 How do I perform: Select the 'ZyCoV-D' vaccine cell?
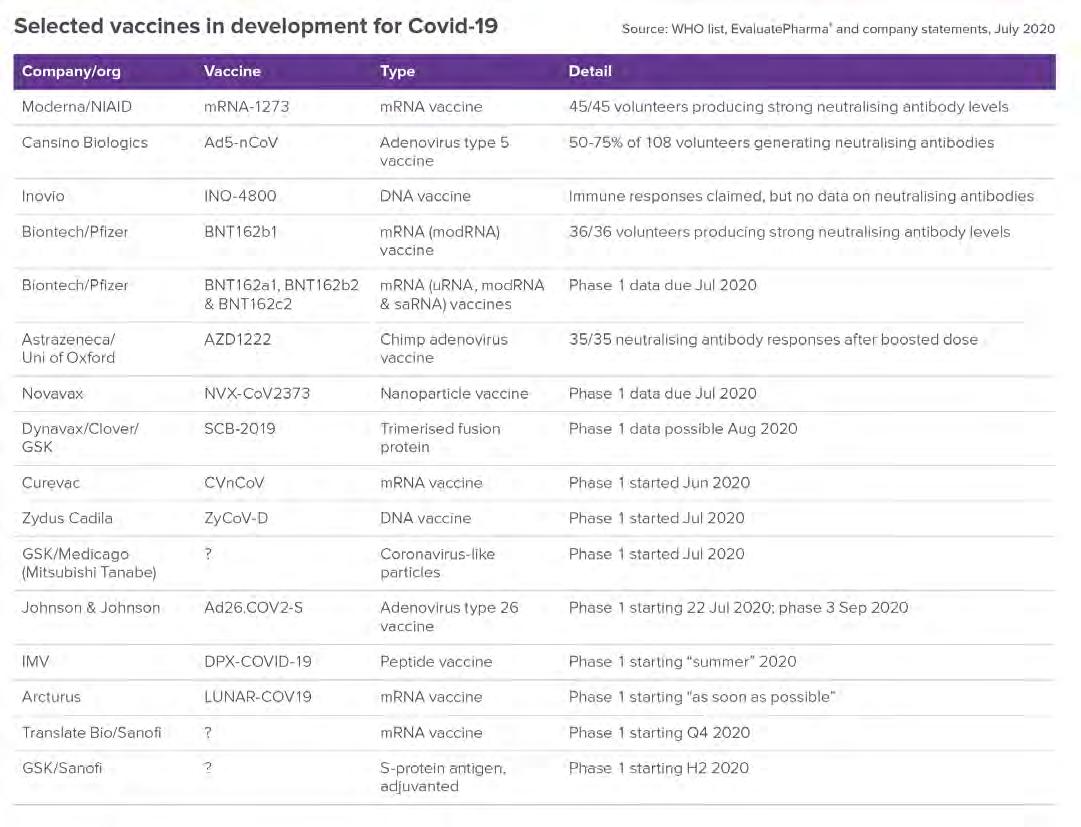(236, 518)
